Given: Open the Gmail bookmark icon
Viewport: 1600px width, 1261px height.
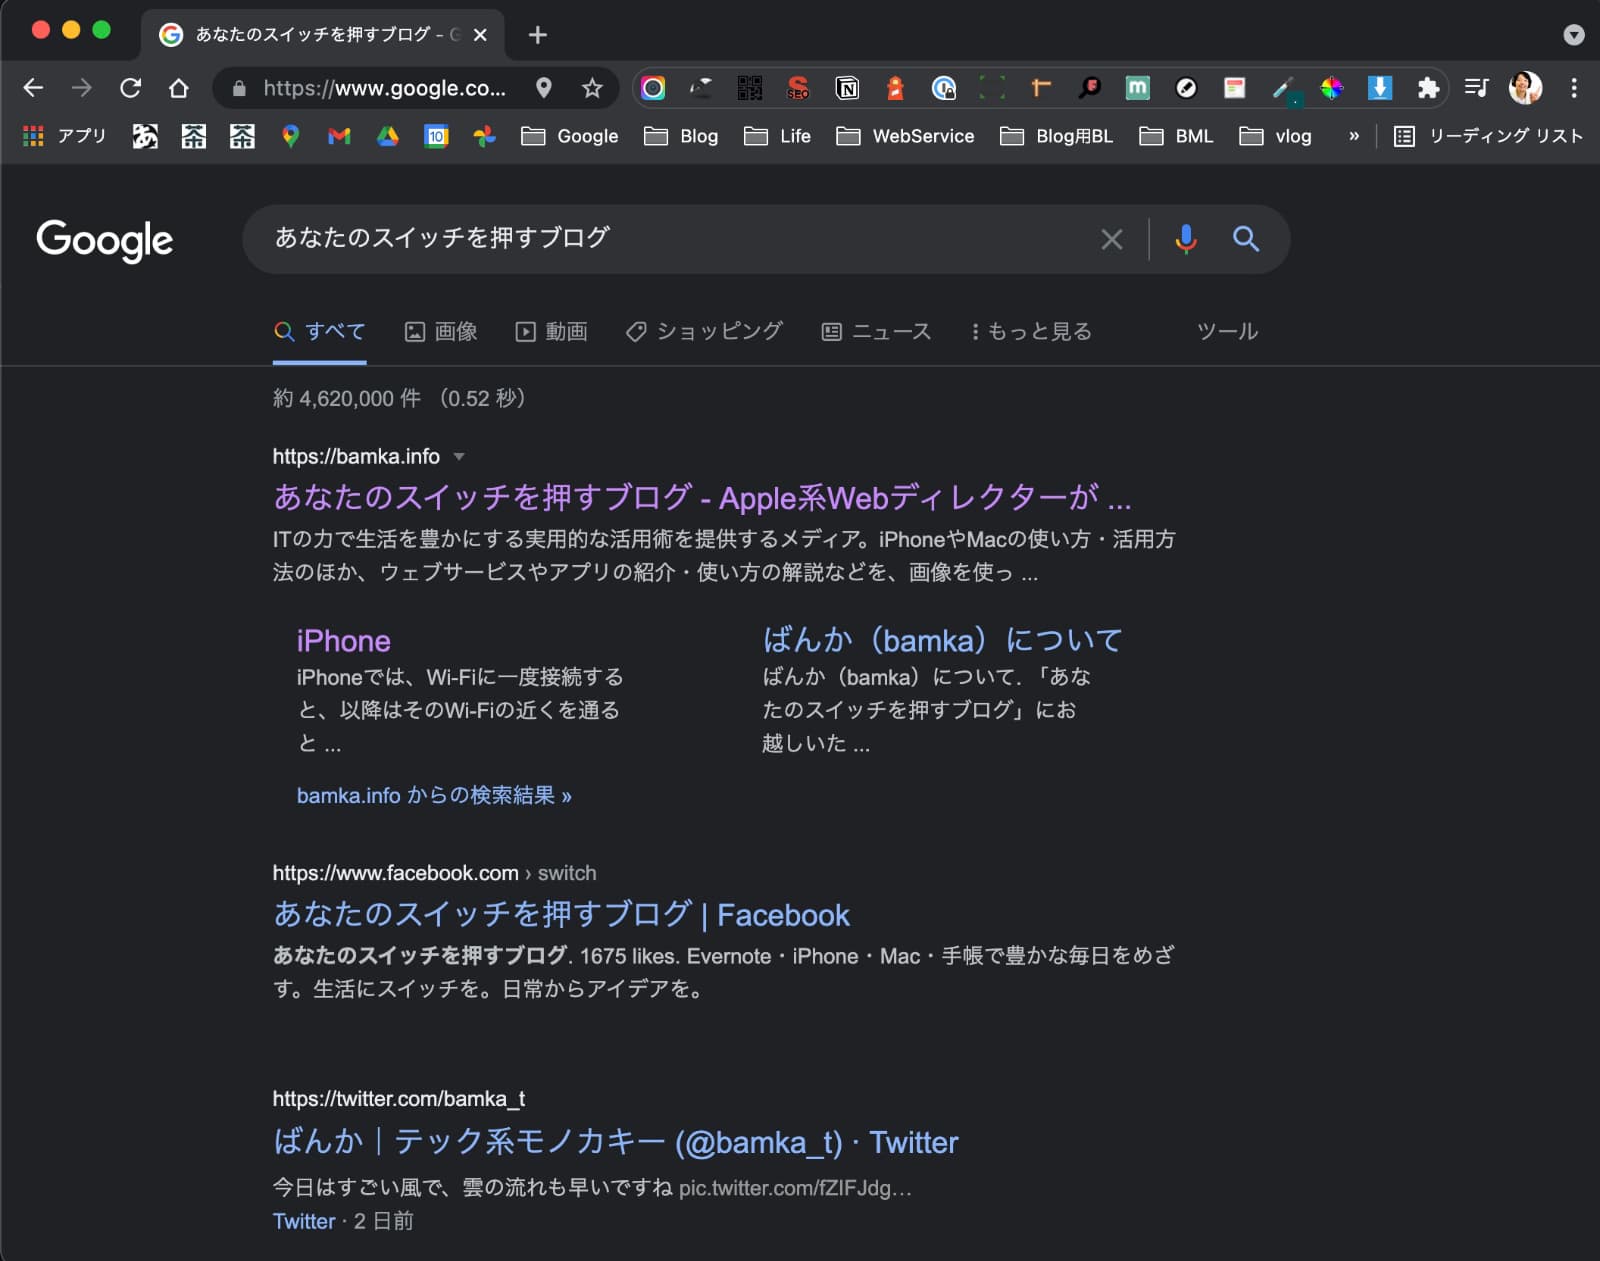Looking at the screenshot, I should [339, 136].
